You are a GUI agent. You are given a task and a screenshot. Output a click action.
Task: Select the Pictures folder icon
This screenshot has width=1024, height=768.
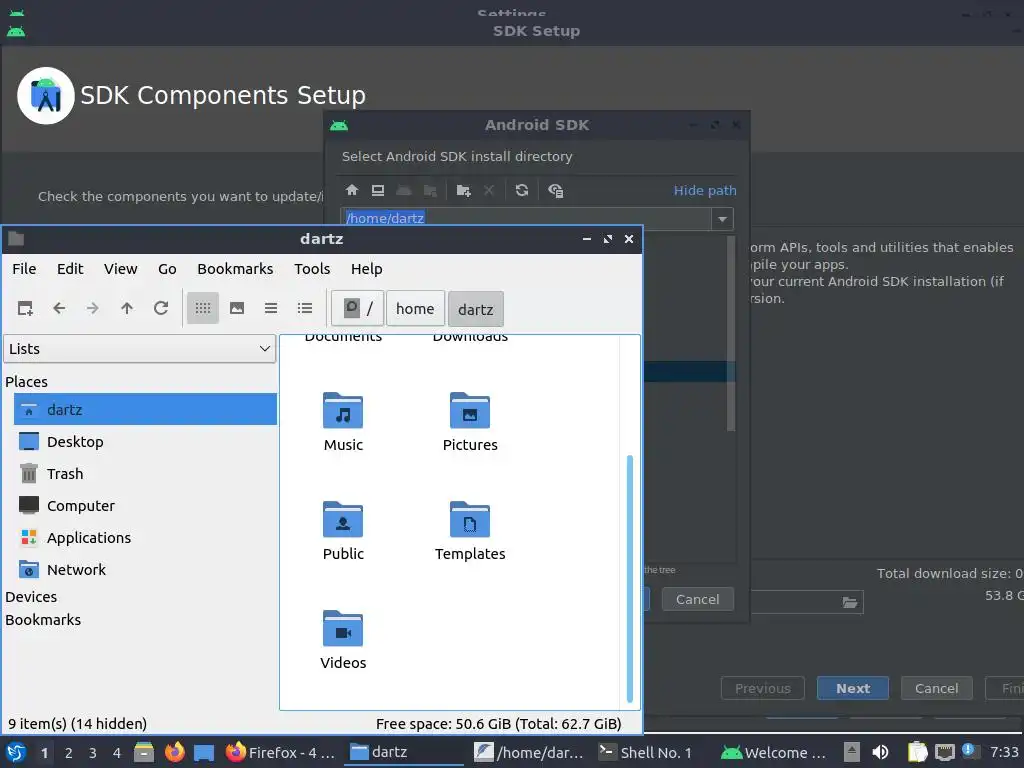[470, 411]
